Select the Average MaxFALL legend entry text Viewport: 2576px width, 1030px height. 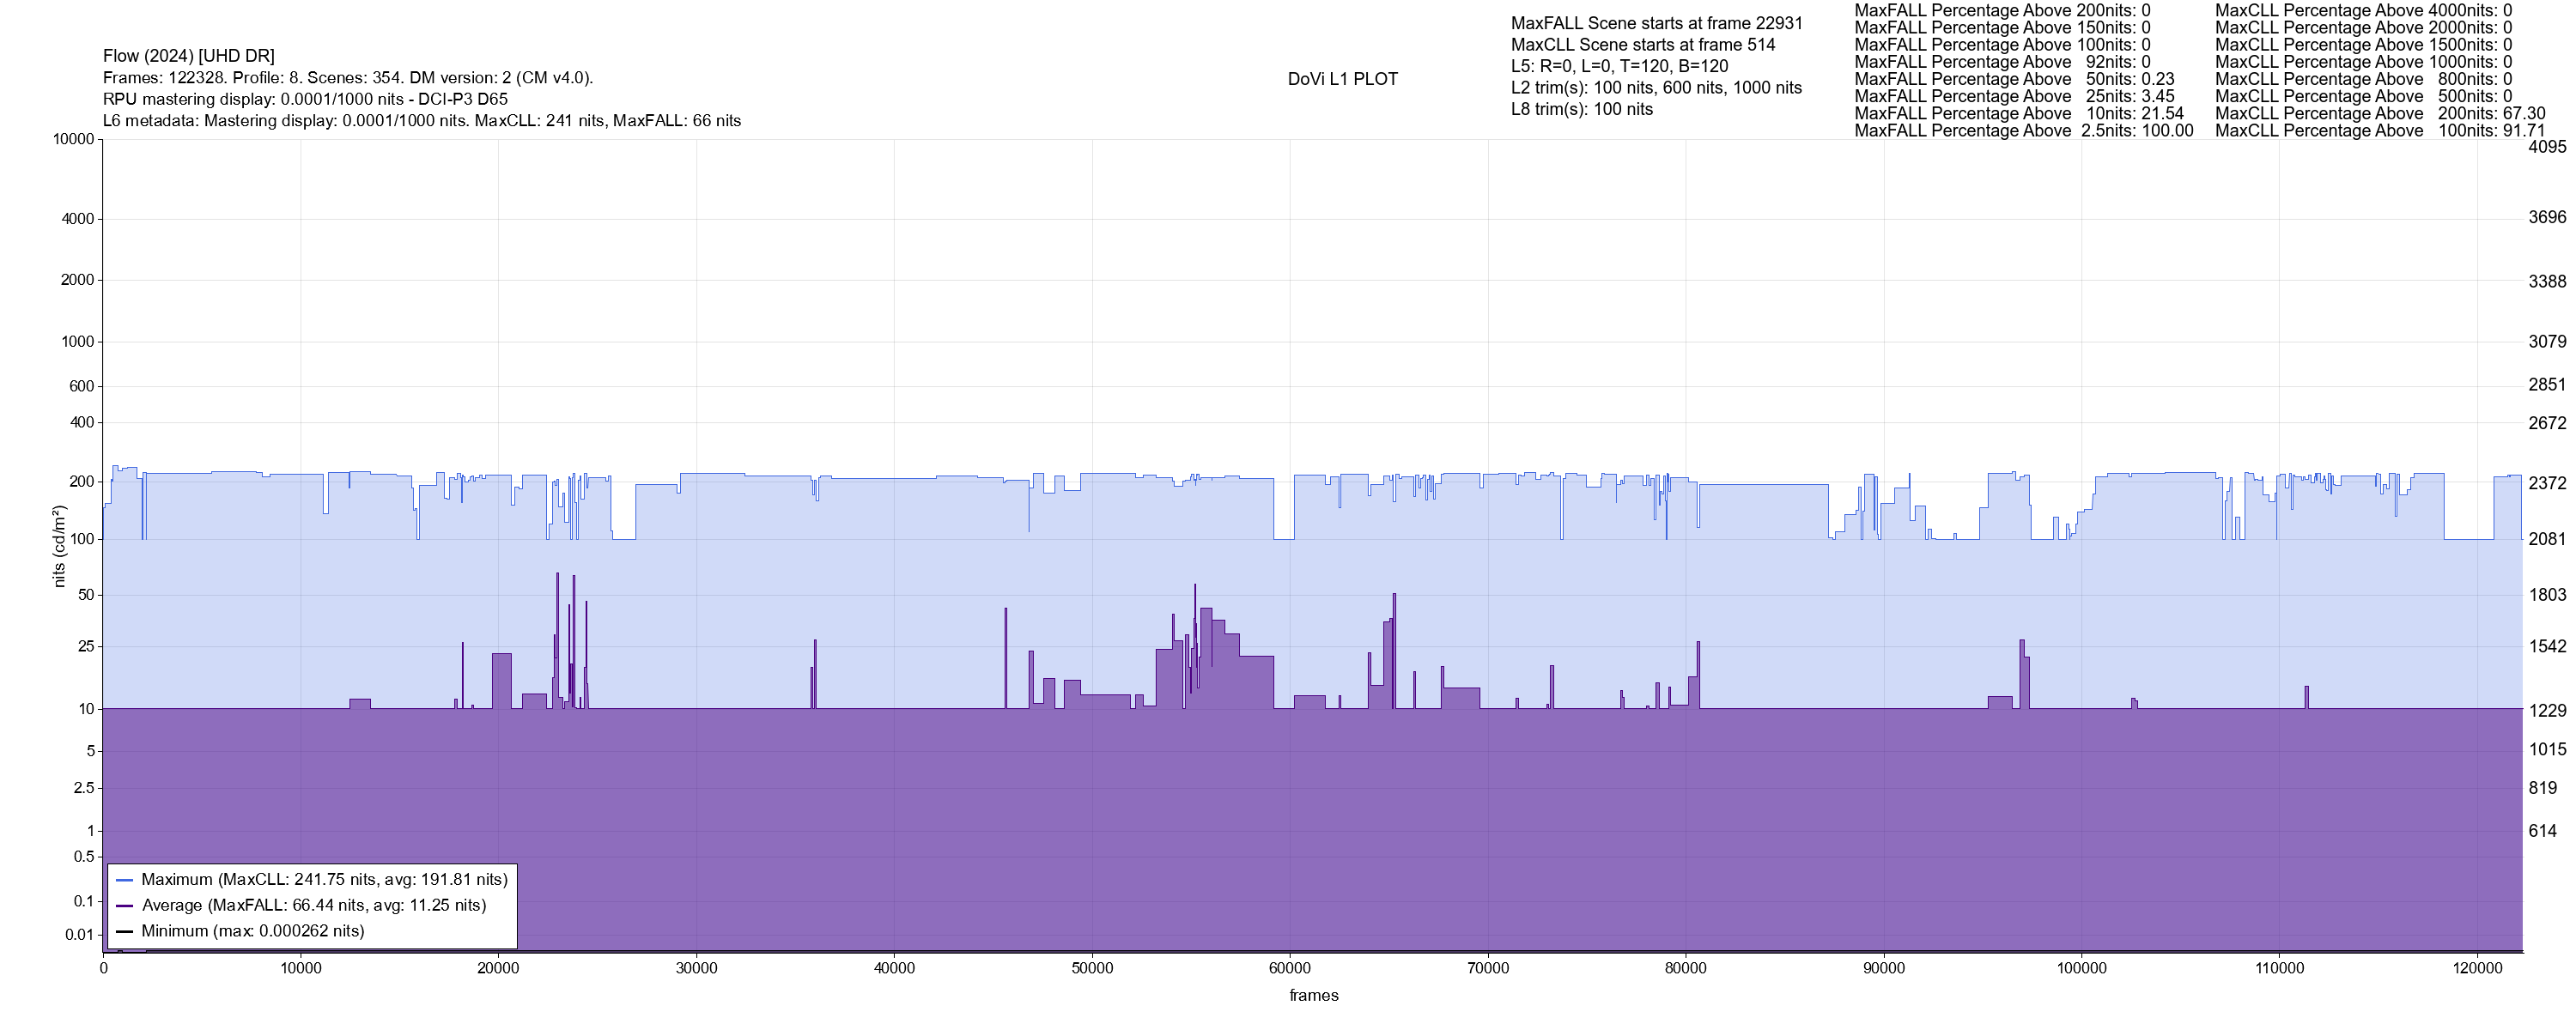tap(313, 906)
